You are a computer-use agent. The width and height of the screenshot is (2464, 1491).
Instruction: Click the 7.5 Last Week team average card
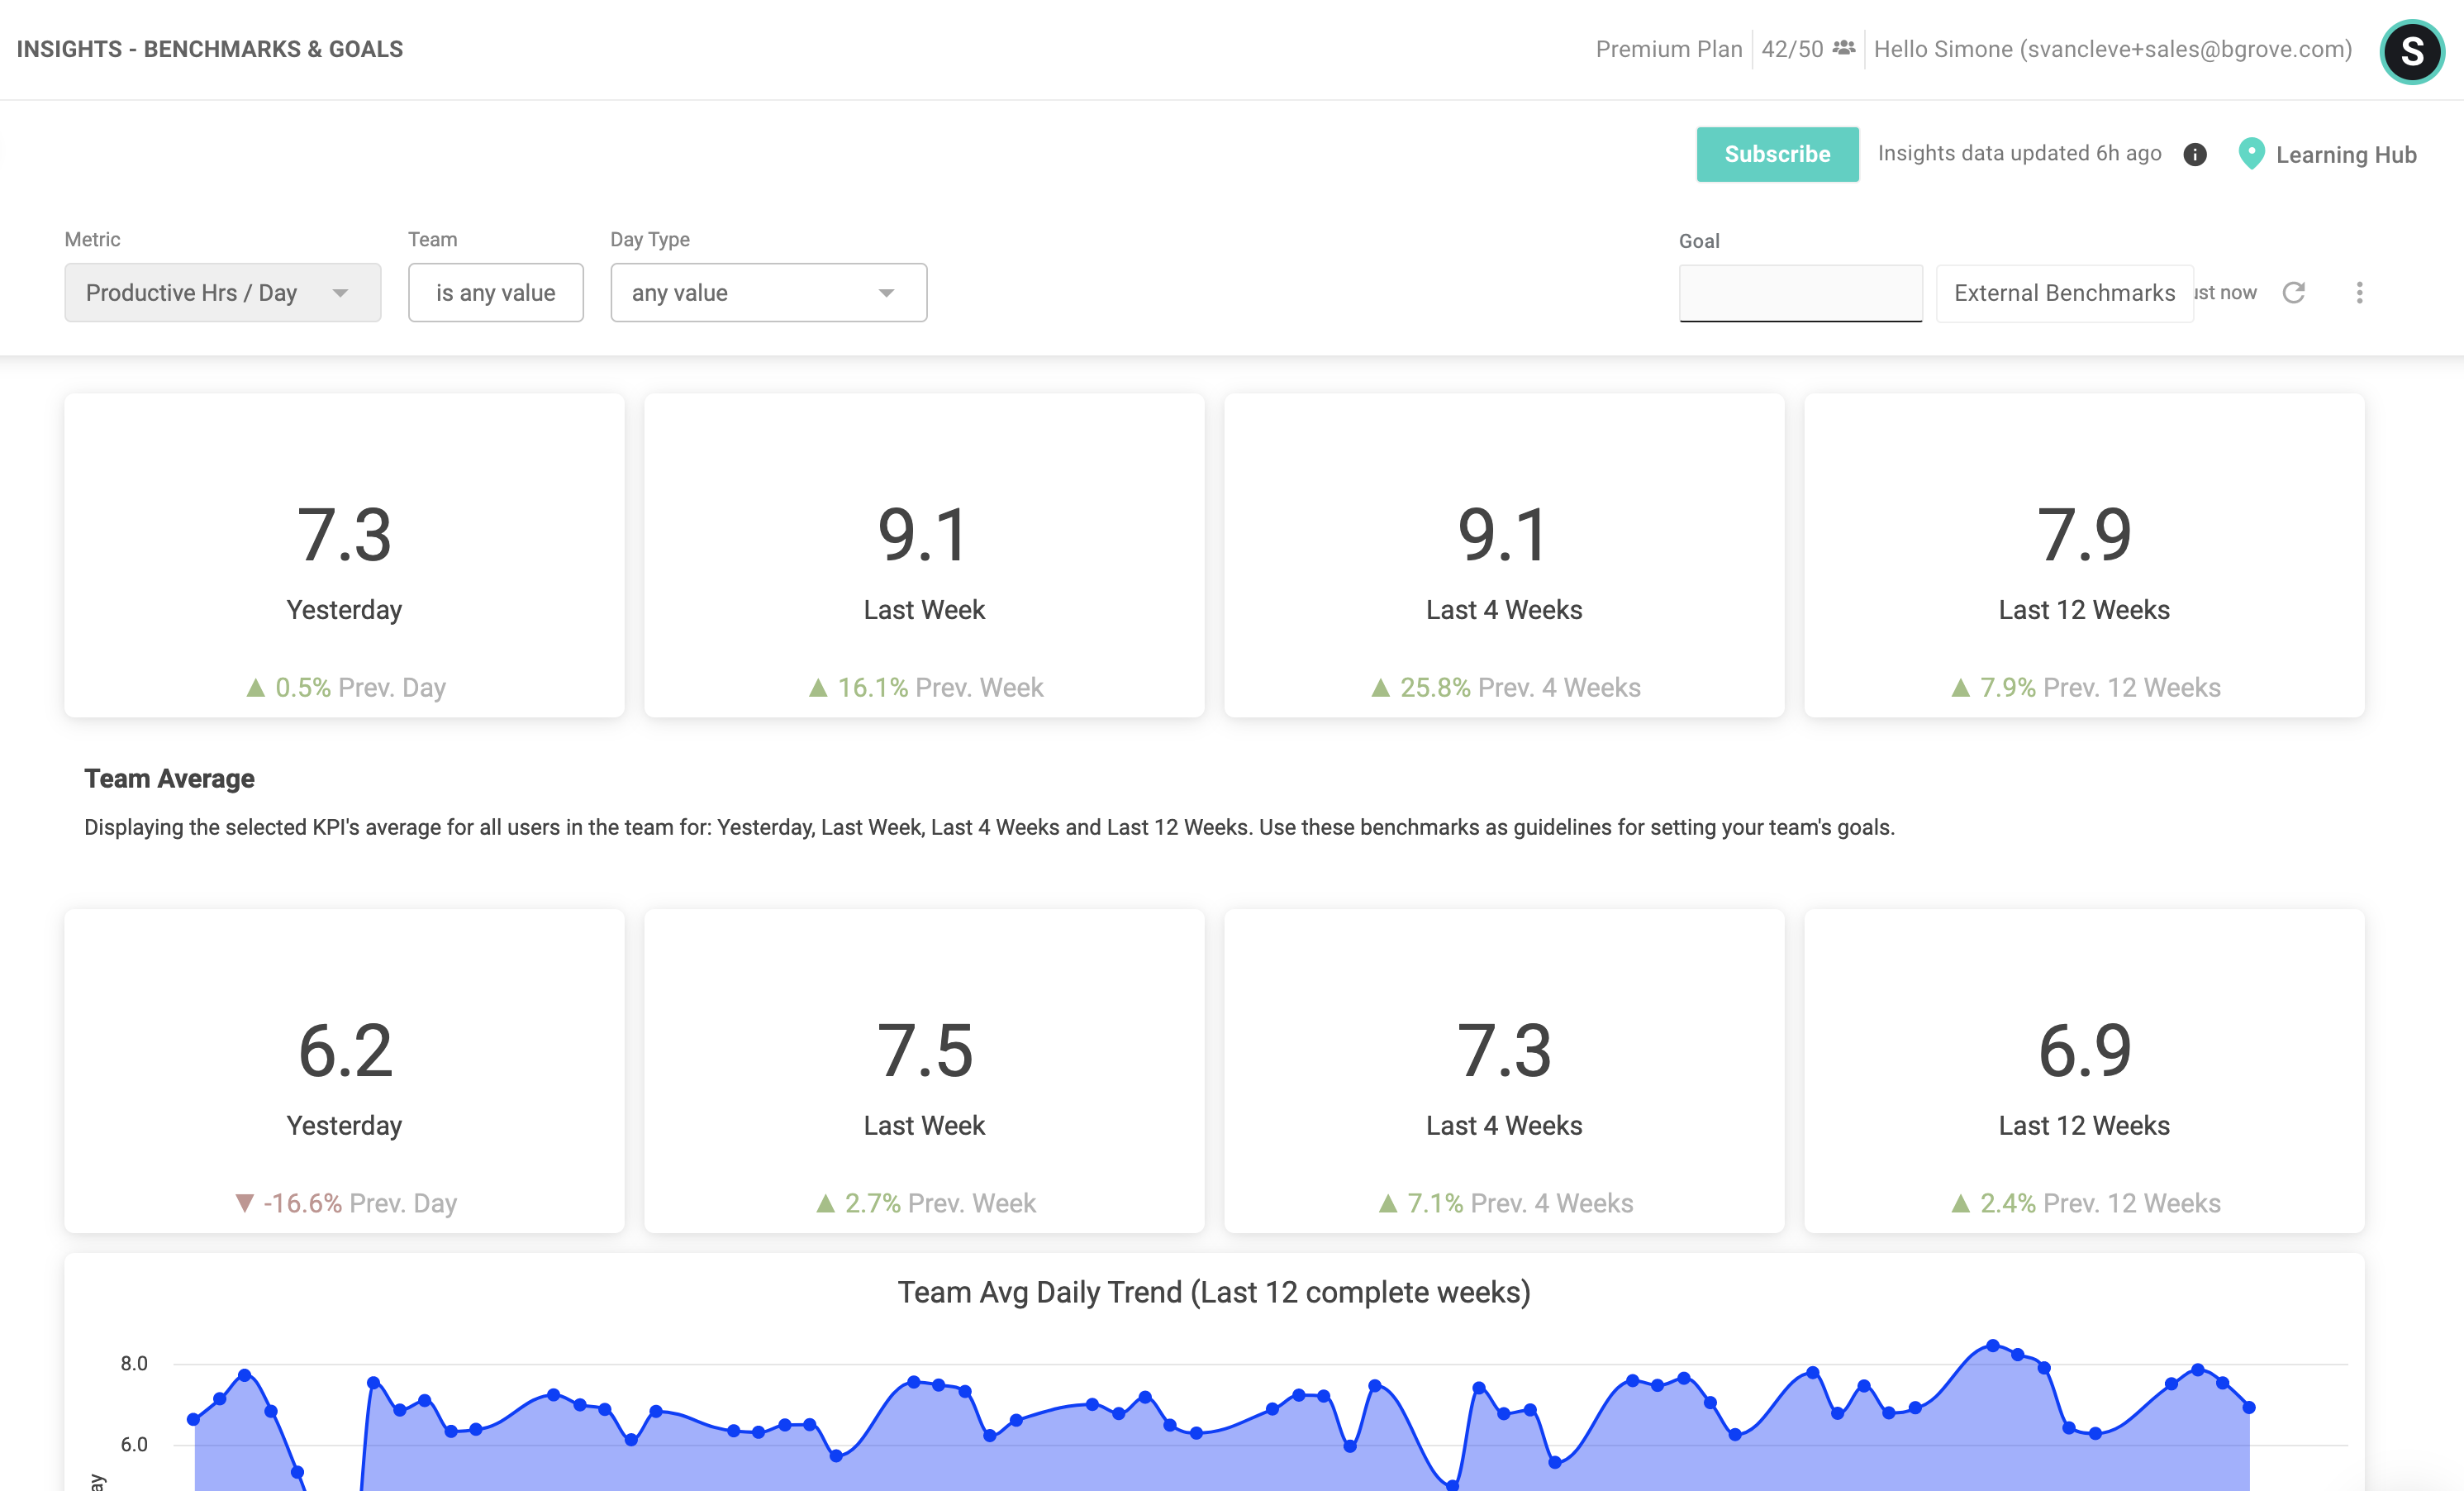[x=924, y=1071]
